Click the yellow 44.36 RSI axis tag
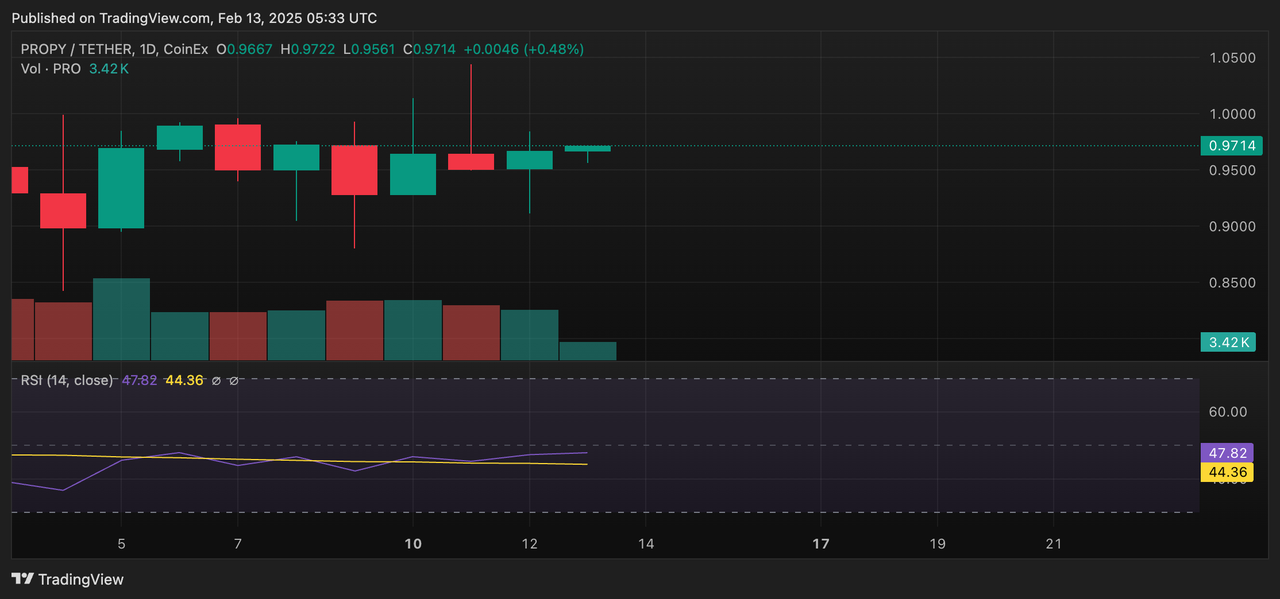The height and width of the screenshot is (599, 1280). point(1230,471)
